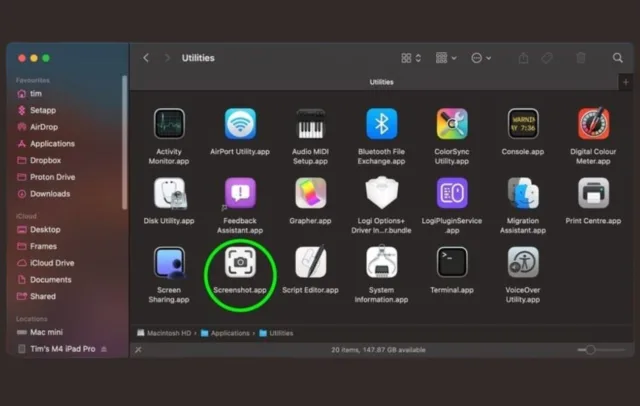
Task: Go forward with the right chevron
Action: tap(167, 58)
